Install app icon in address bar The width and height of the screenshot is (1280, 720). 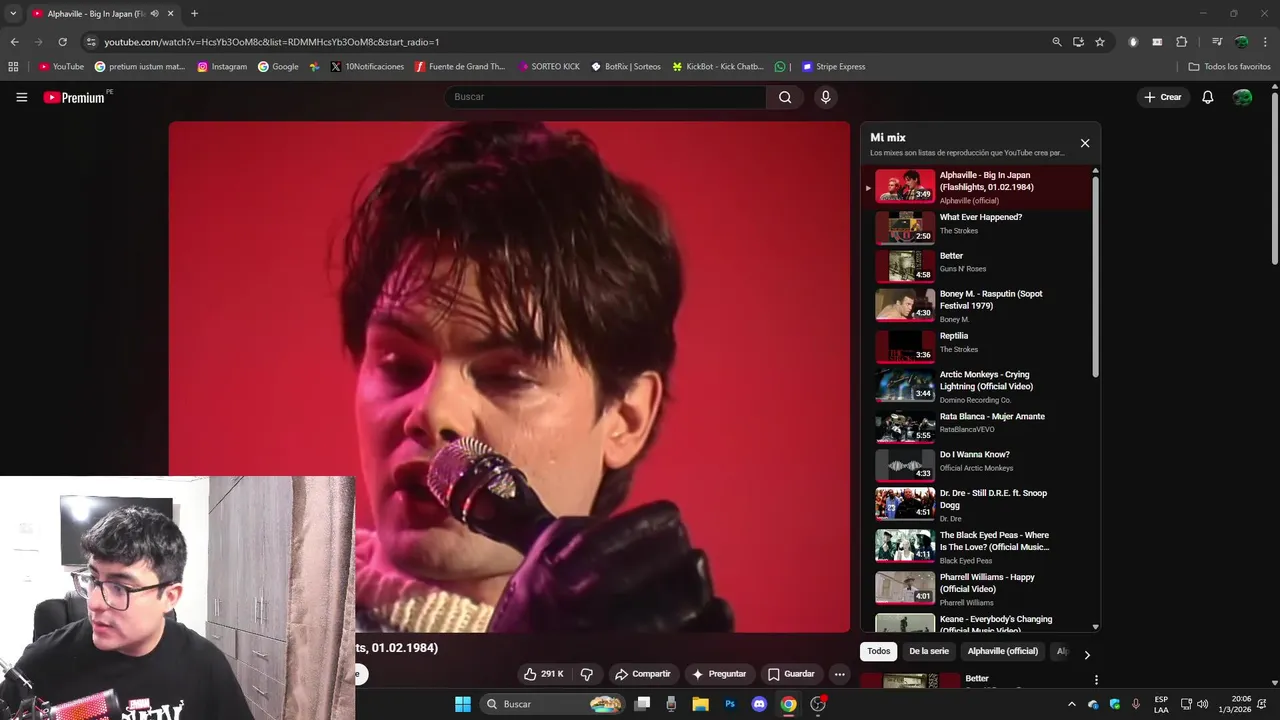[1078, 42]
